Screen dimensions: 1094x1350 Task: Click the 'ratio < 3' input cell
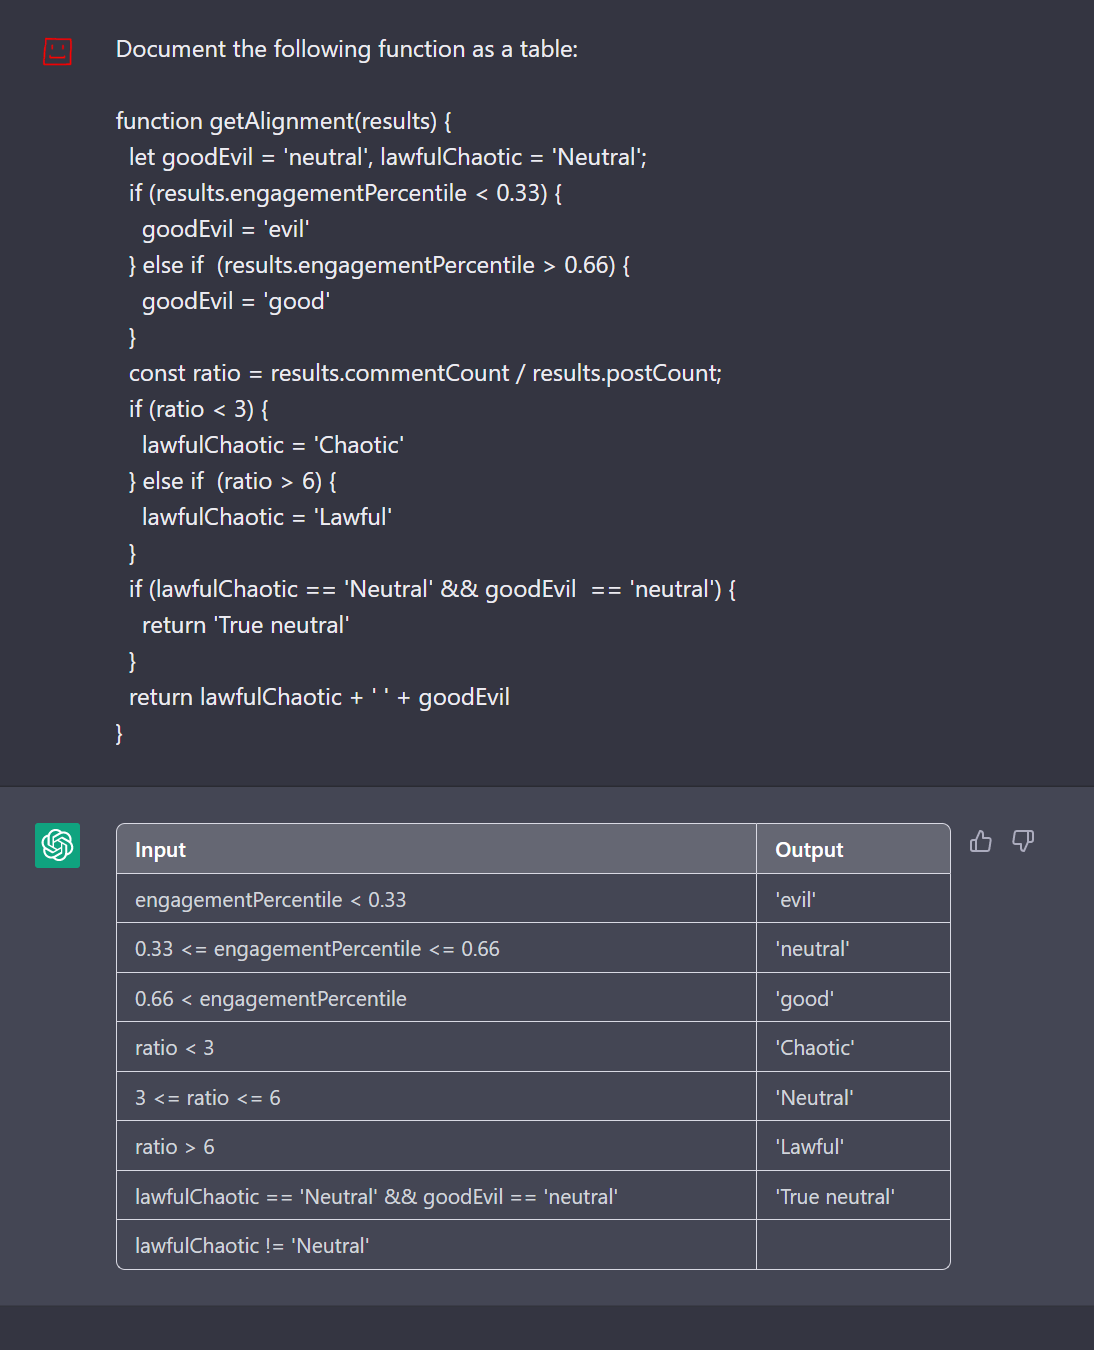(175, 1048)
